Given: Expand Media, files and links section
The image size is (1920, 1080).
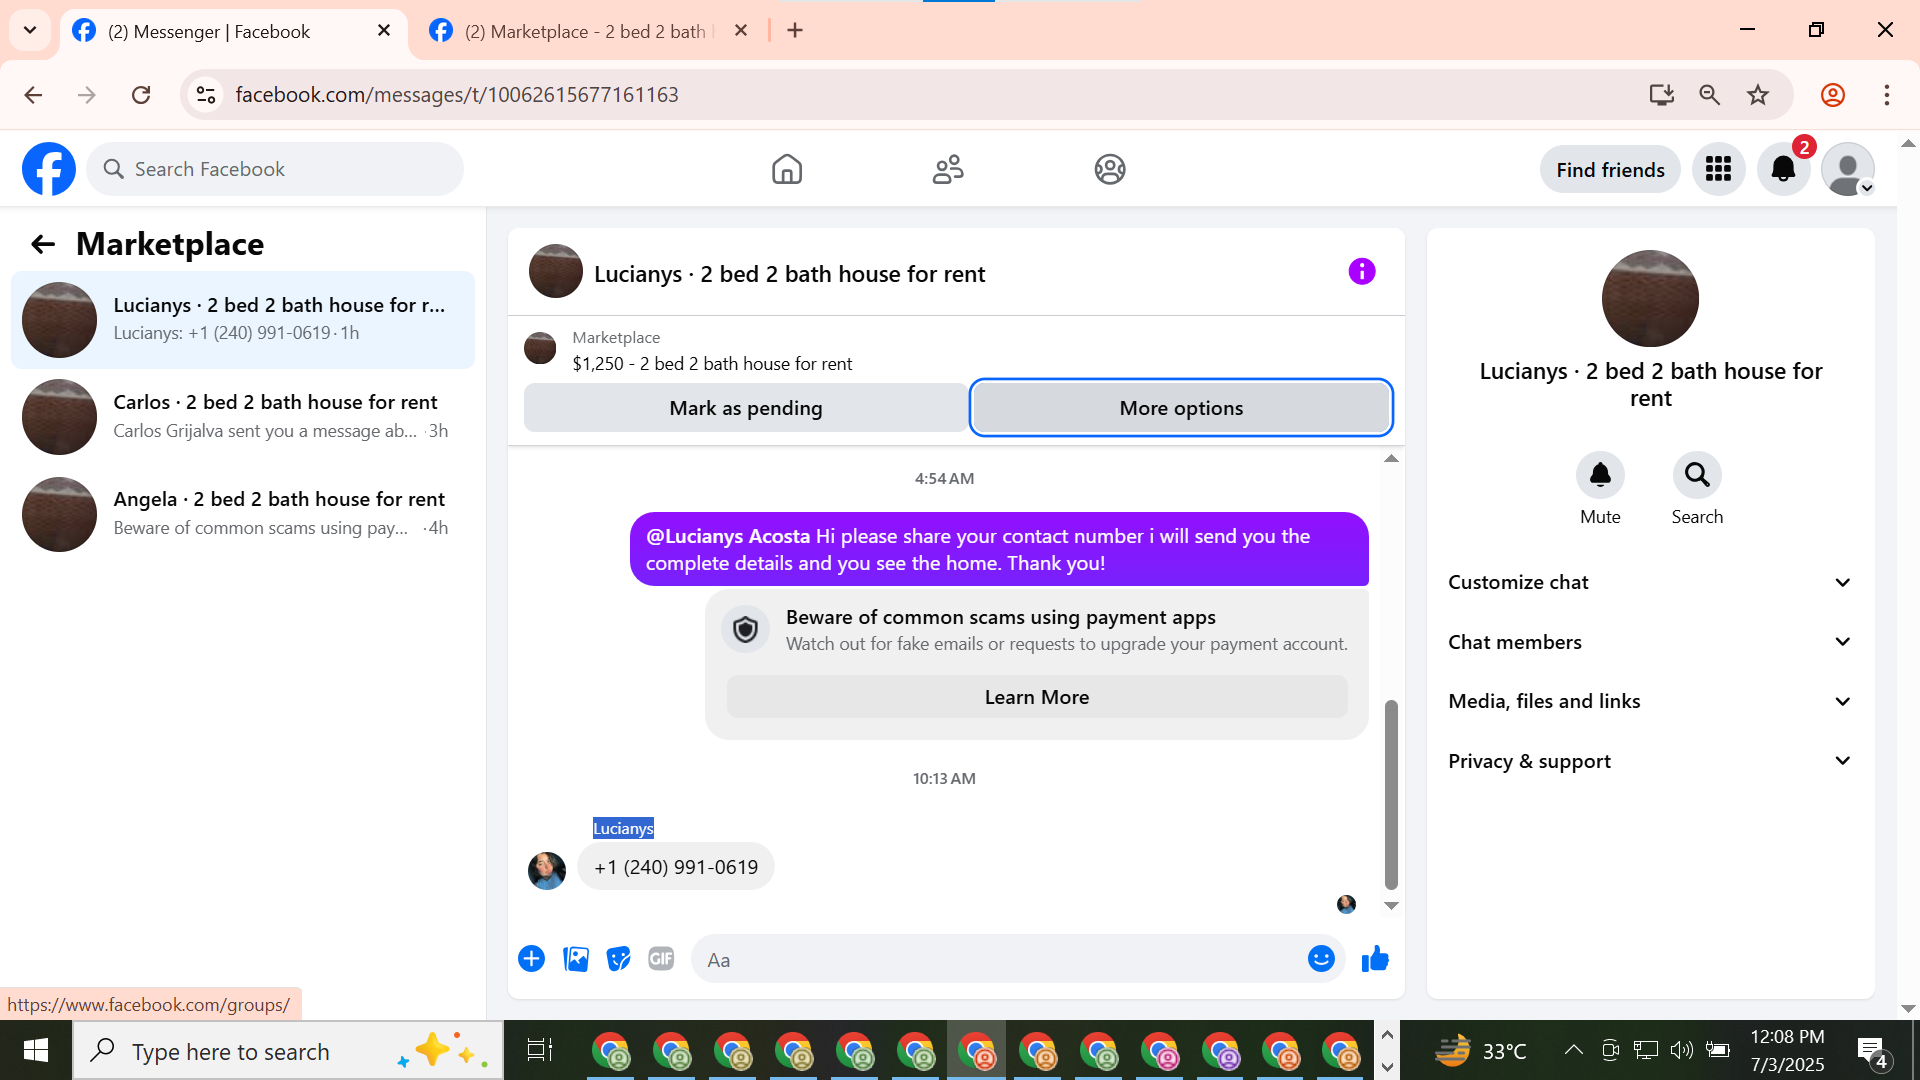Looking at the screenshot, I should (x=1650, y=701).
